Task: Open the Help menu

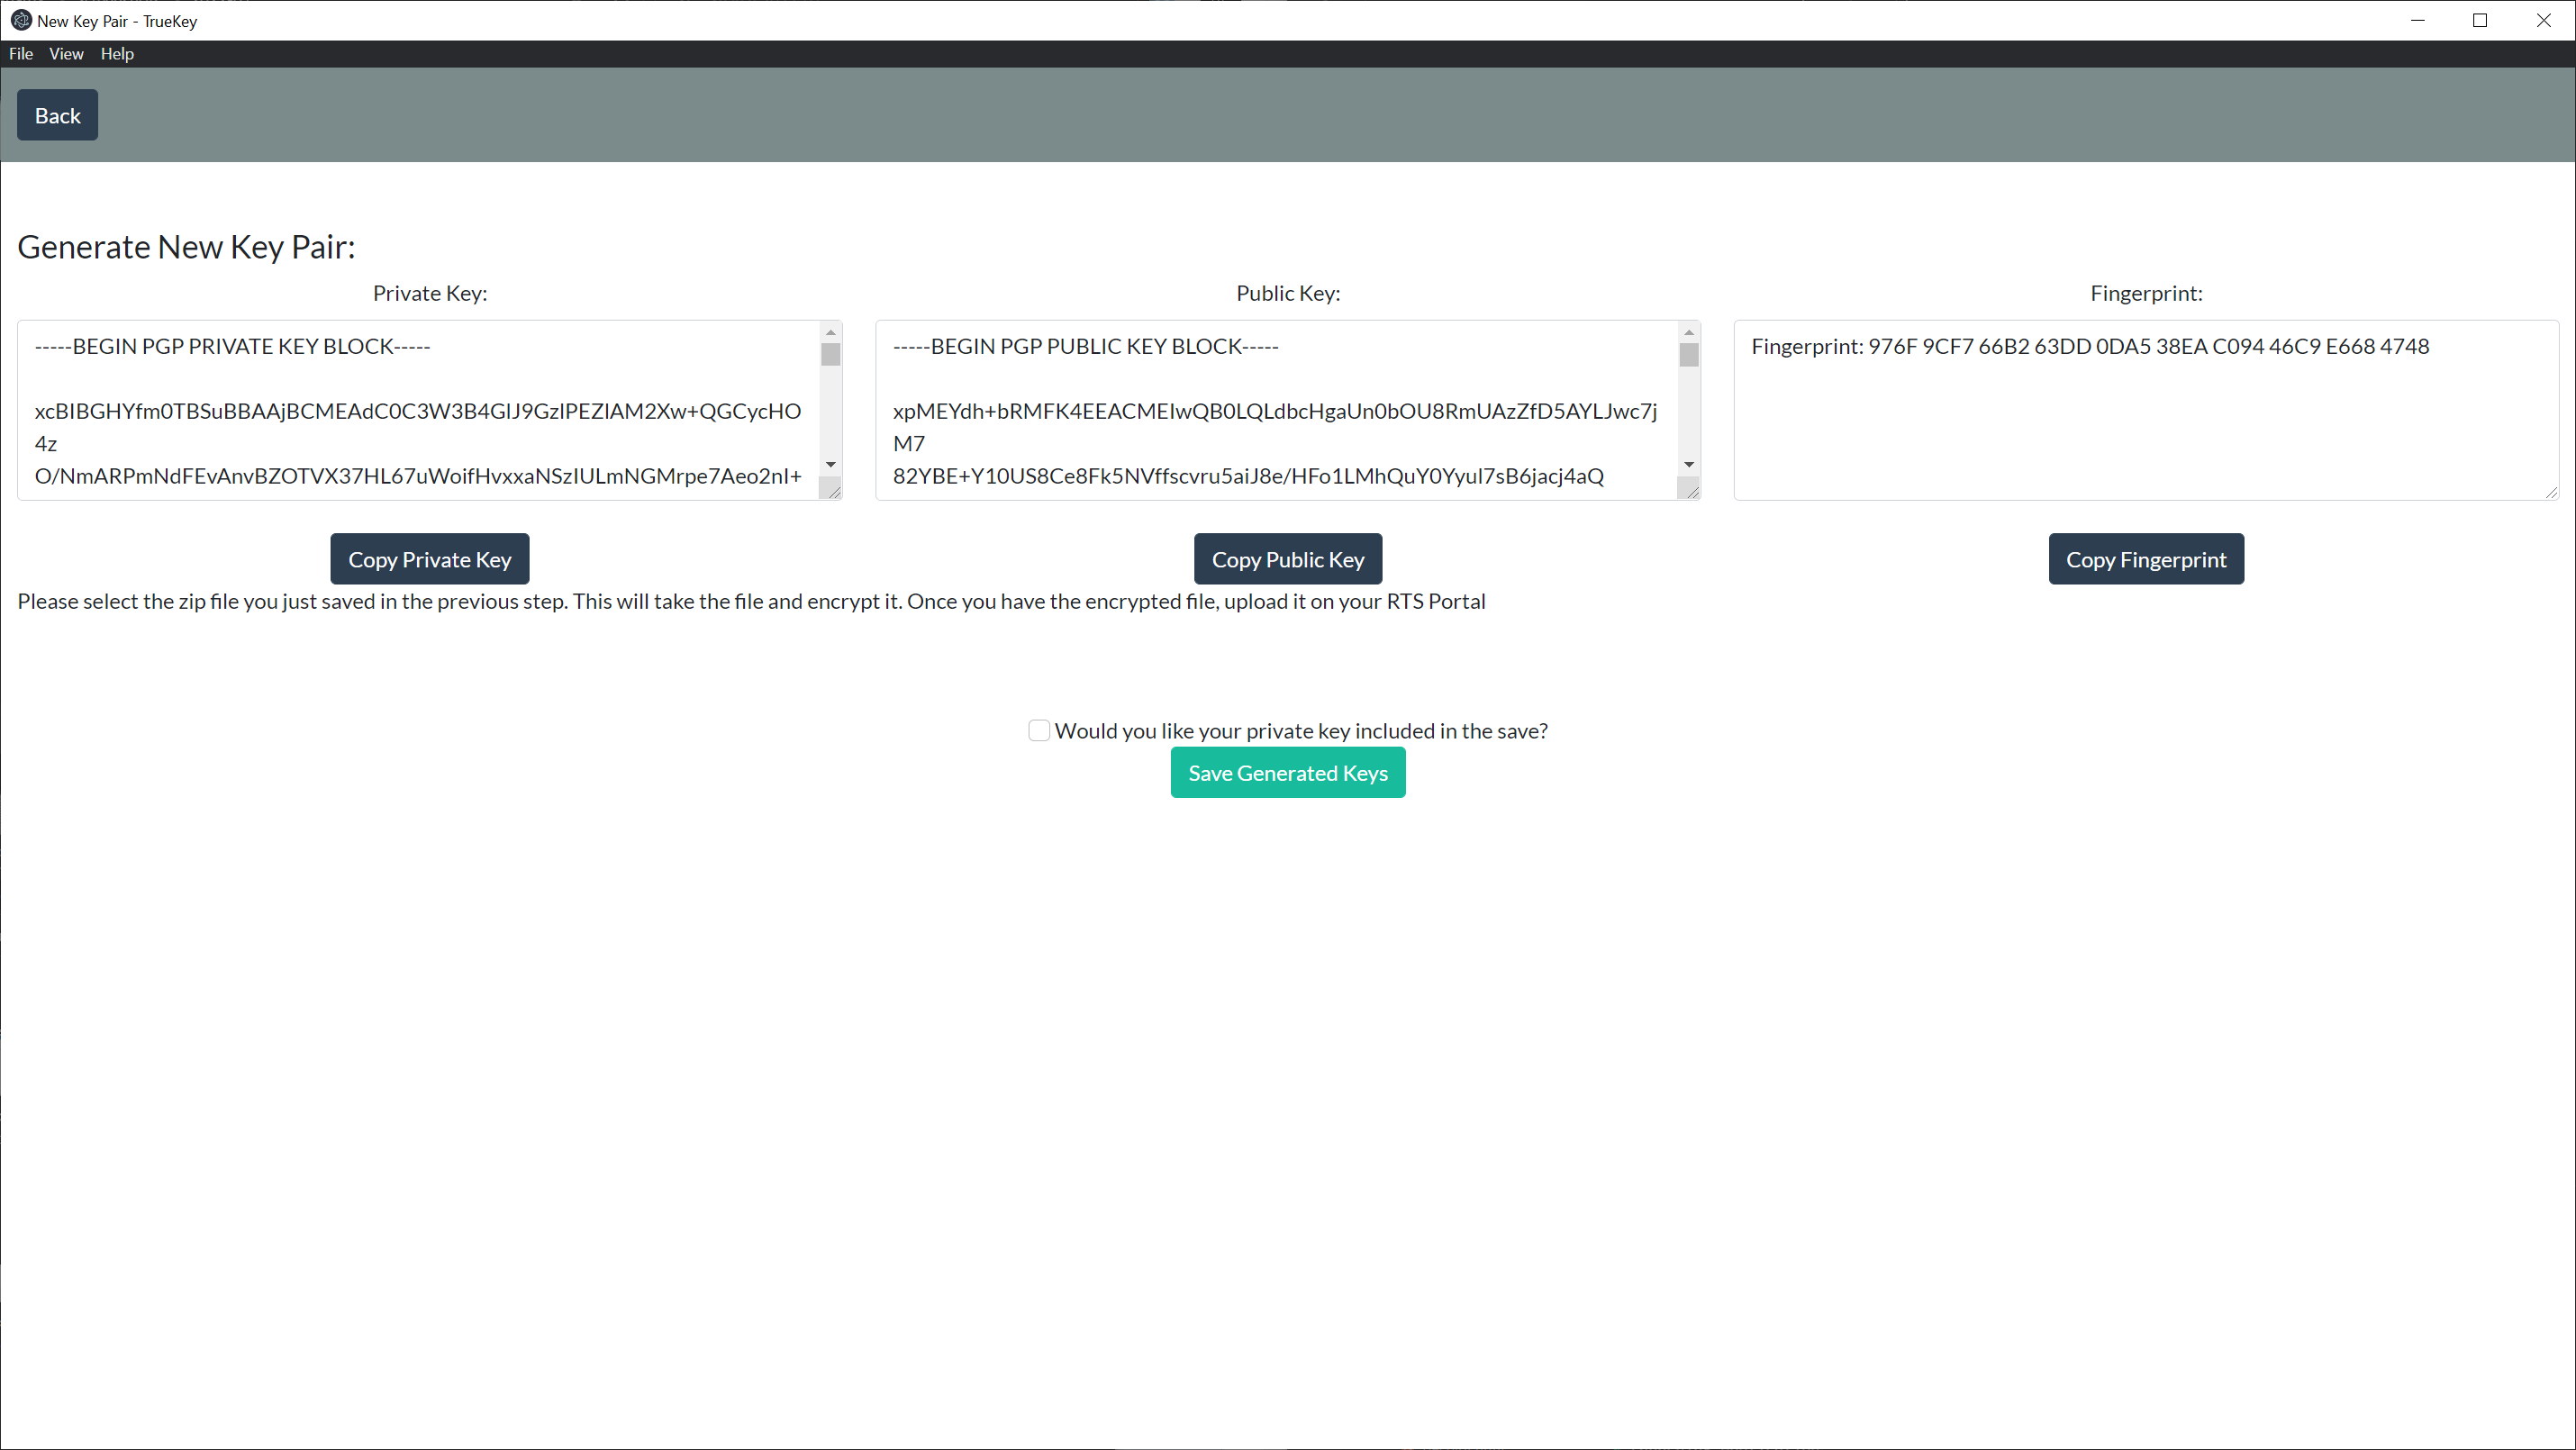Action: point(117,54)
